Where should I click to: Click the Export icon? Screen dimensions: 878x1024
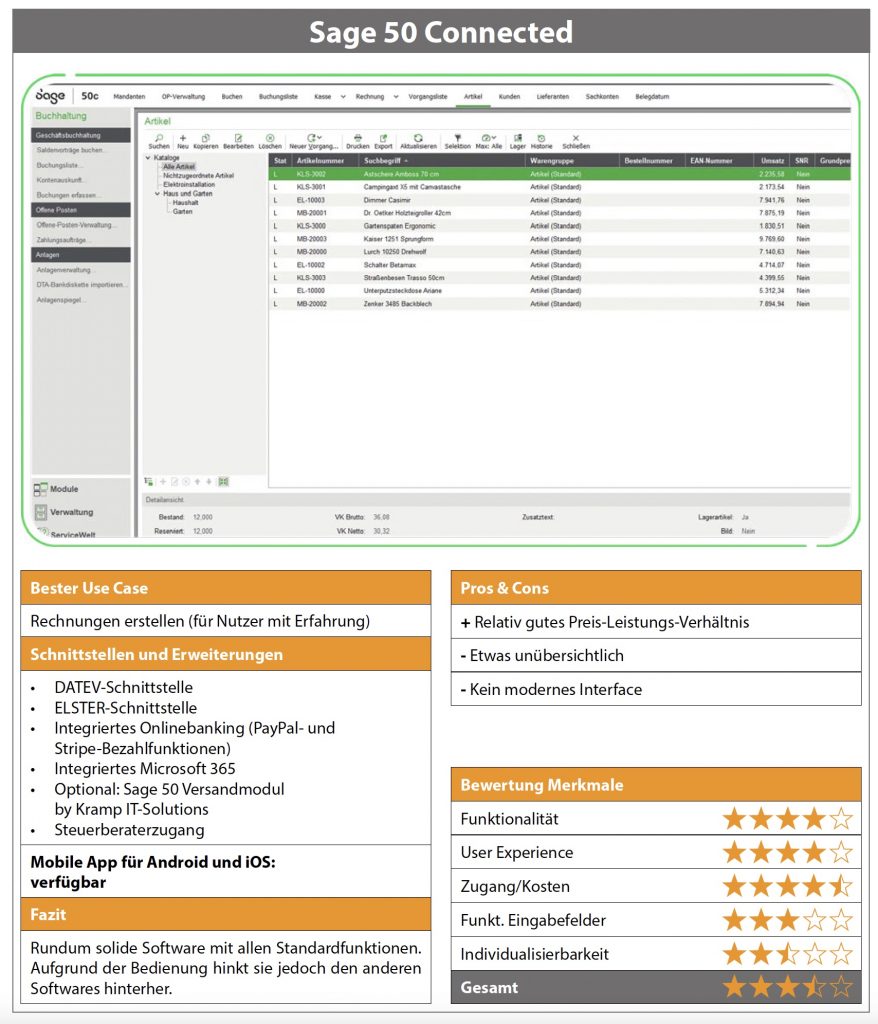point(383,138)
